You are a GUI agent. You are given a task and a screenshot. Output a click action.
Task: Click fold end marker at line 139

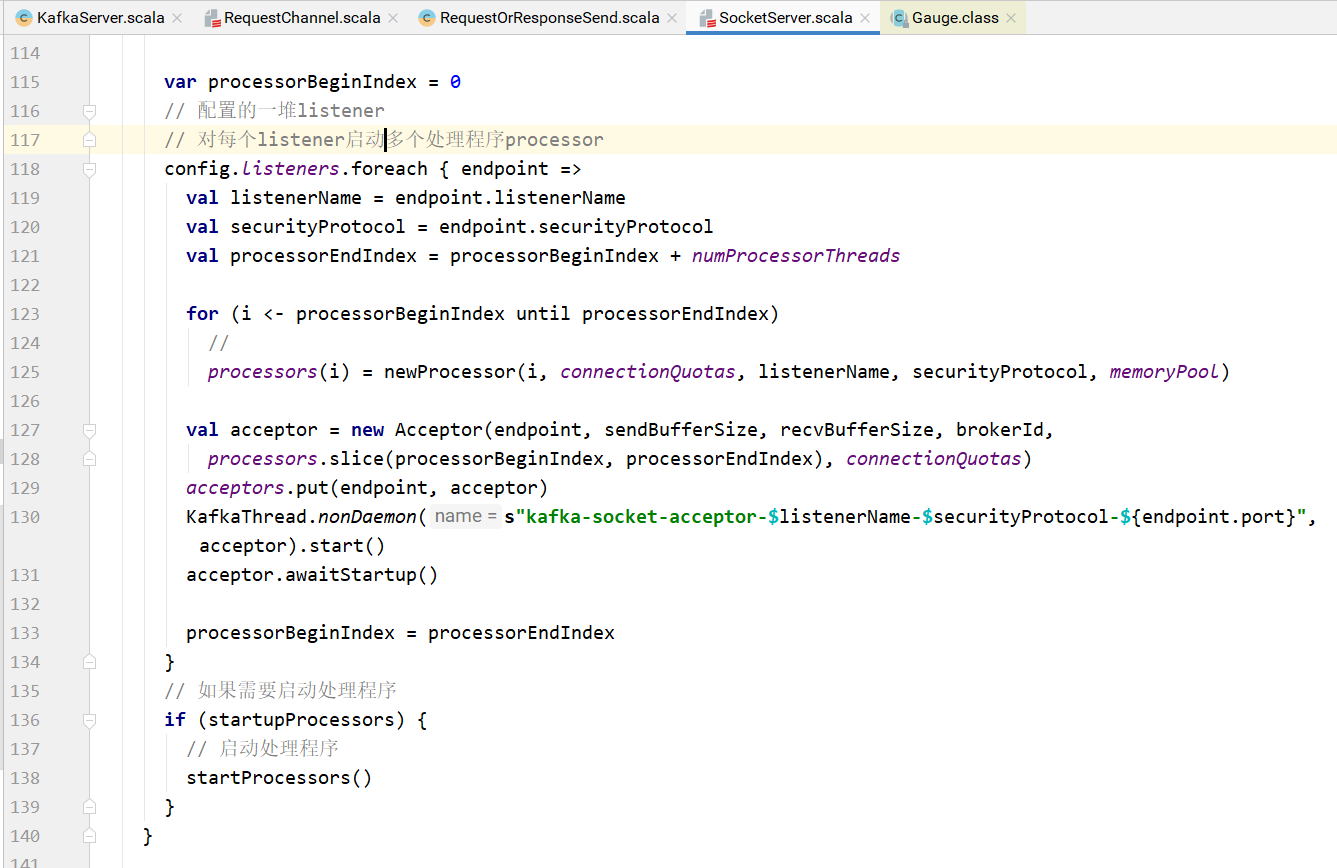click(x=89, y=807)
